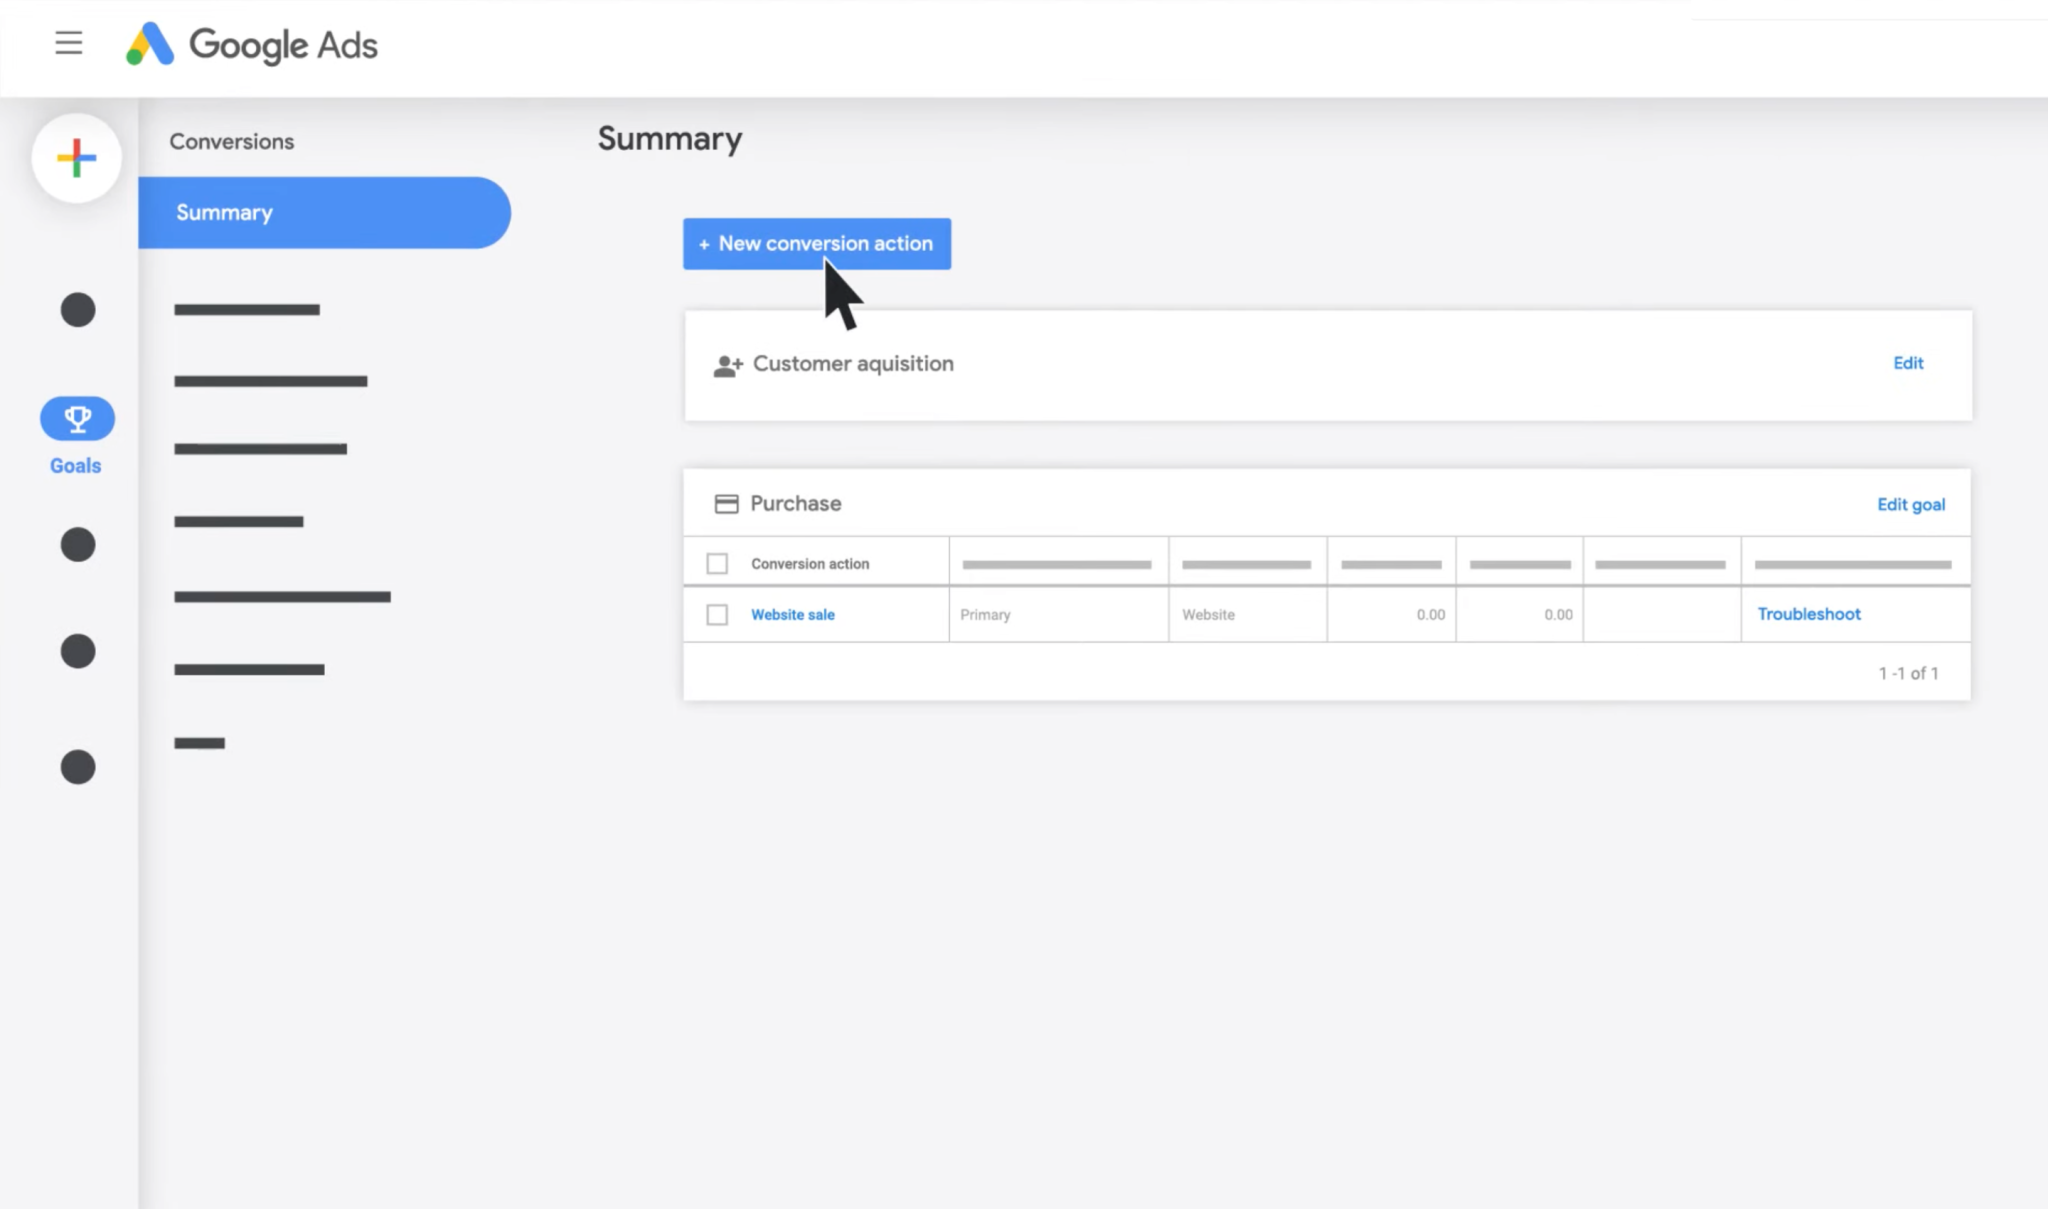This screenshot has height=1209, width=2048.
Task: Select the Goals trophy icon
Action: (x=77, y=418)
